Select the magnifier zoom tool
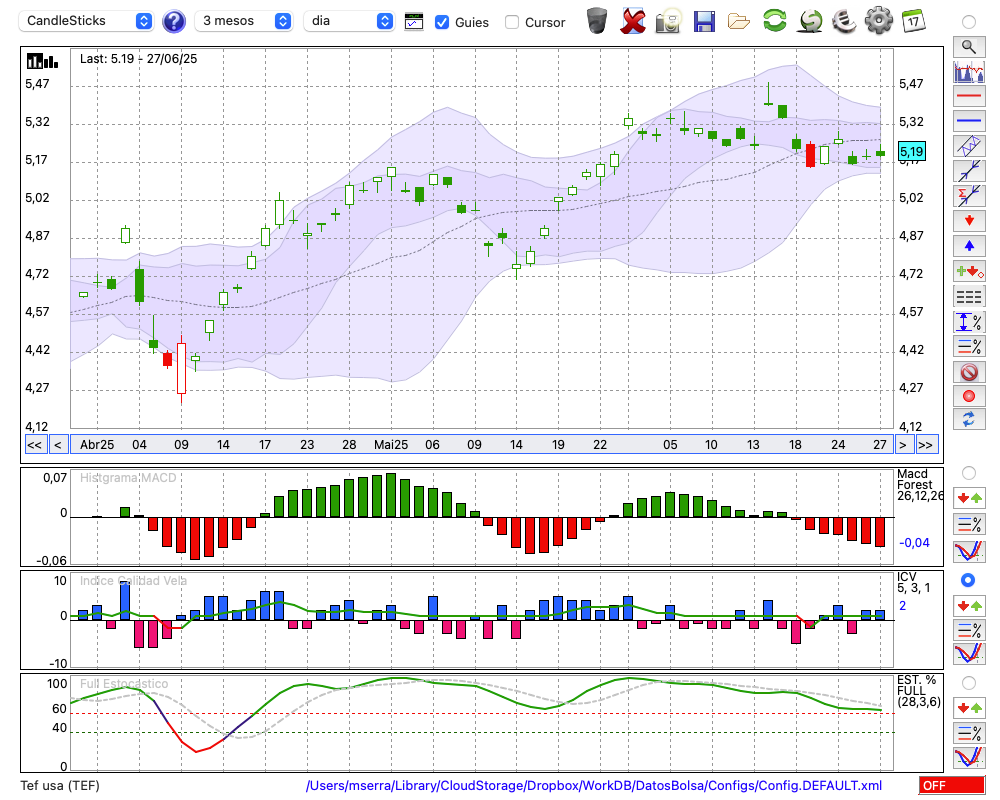 969,47
